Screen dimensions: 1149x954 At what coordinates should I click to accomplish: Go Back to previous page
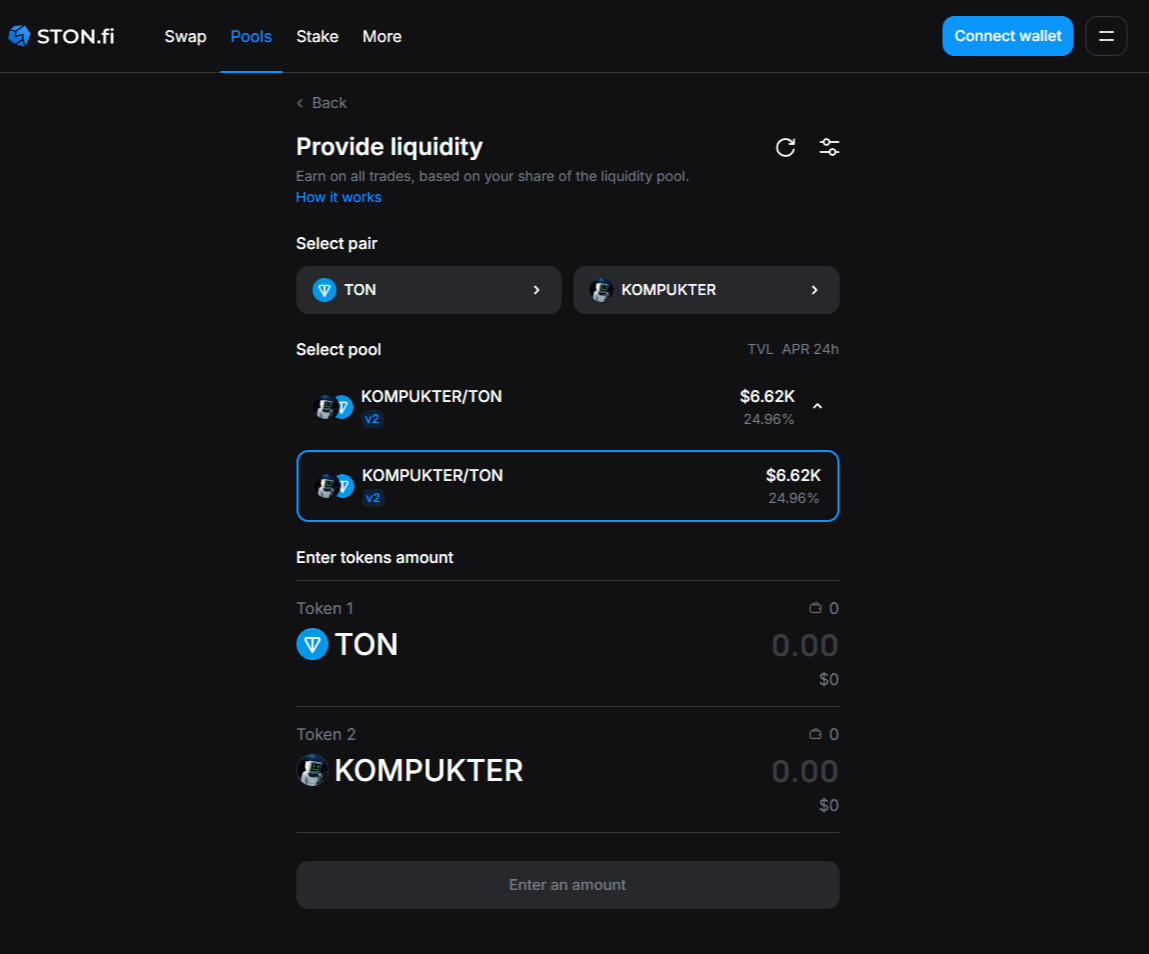click(322, 103)
